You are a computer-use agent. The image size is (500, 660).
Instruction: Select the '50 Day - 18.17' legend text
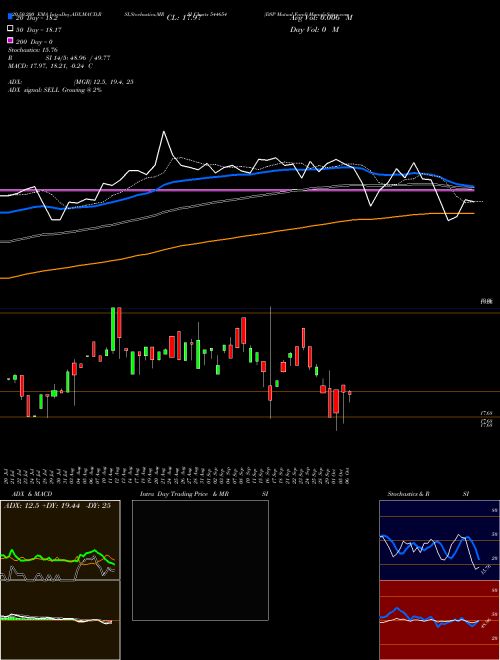pos(38,30)
